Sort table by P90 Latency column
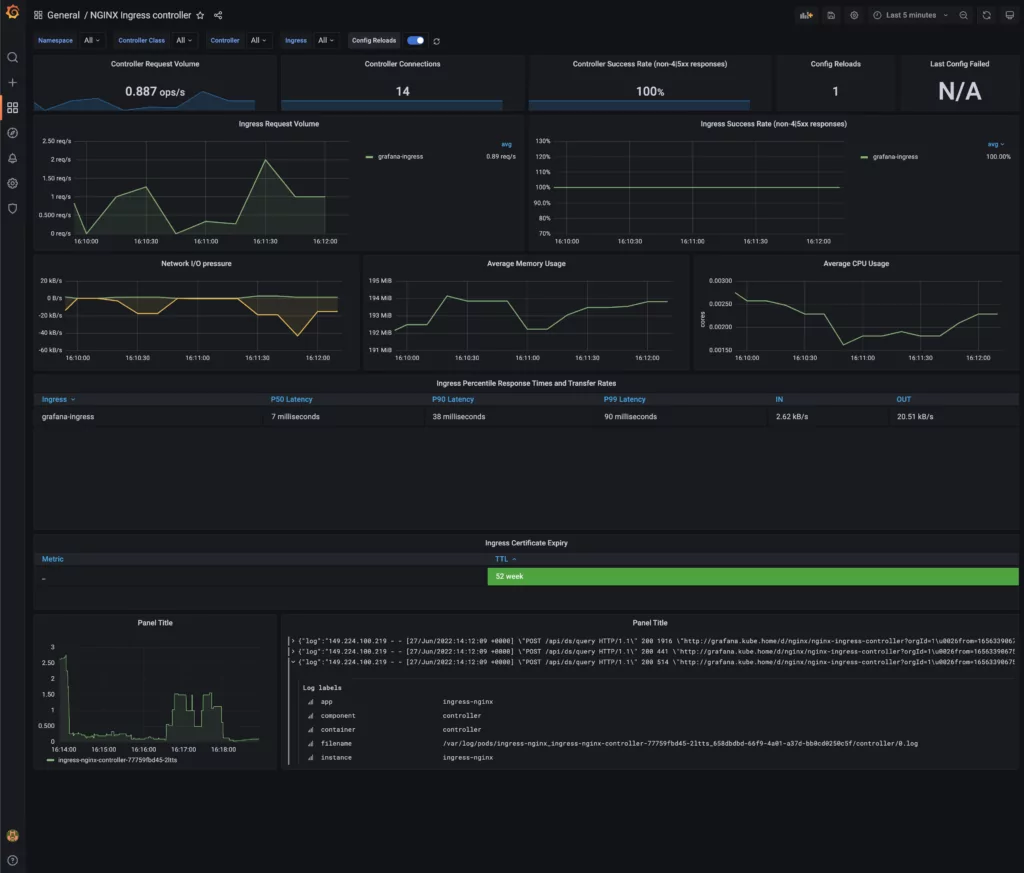The width and height of the screenshot is (1024, 873). 453,400
